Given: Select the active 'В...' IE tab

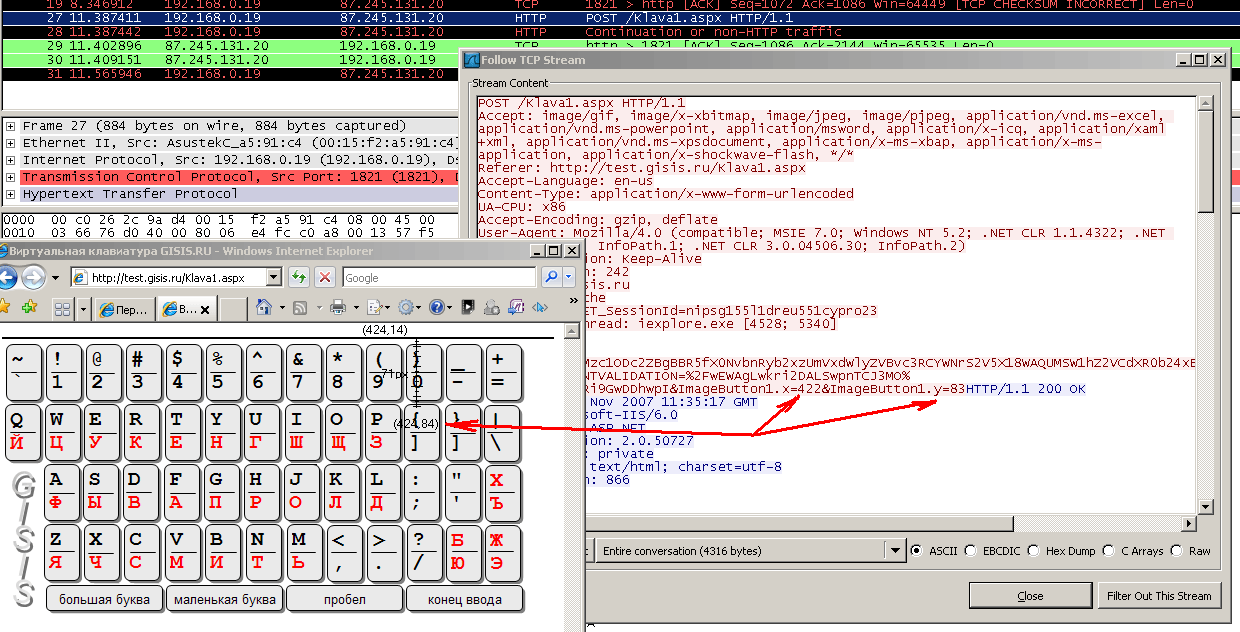Looking at the screenshot, I should (x=187, y=309).
